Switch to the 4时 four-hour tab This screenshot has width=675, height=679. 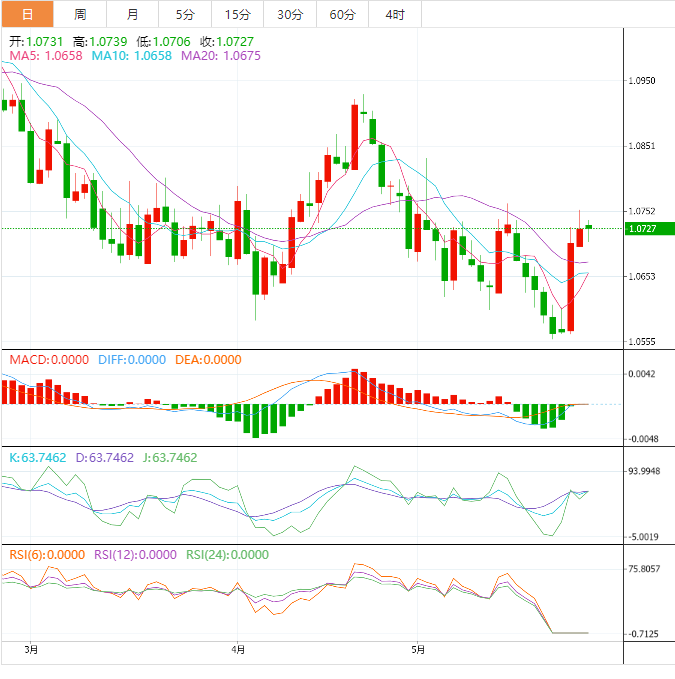pos(394,14)
